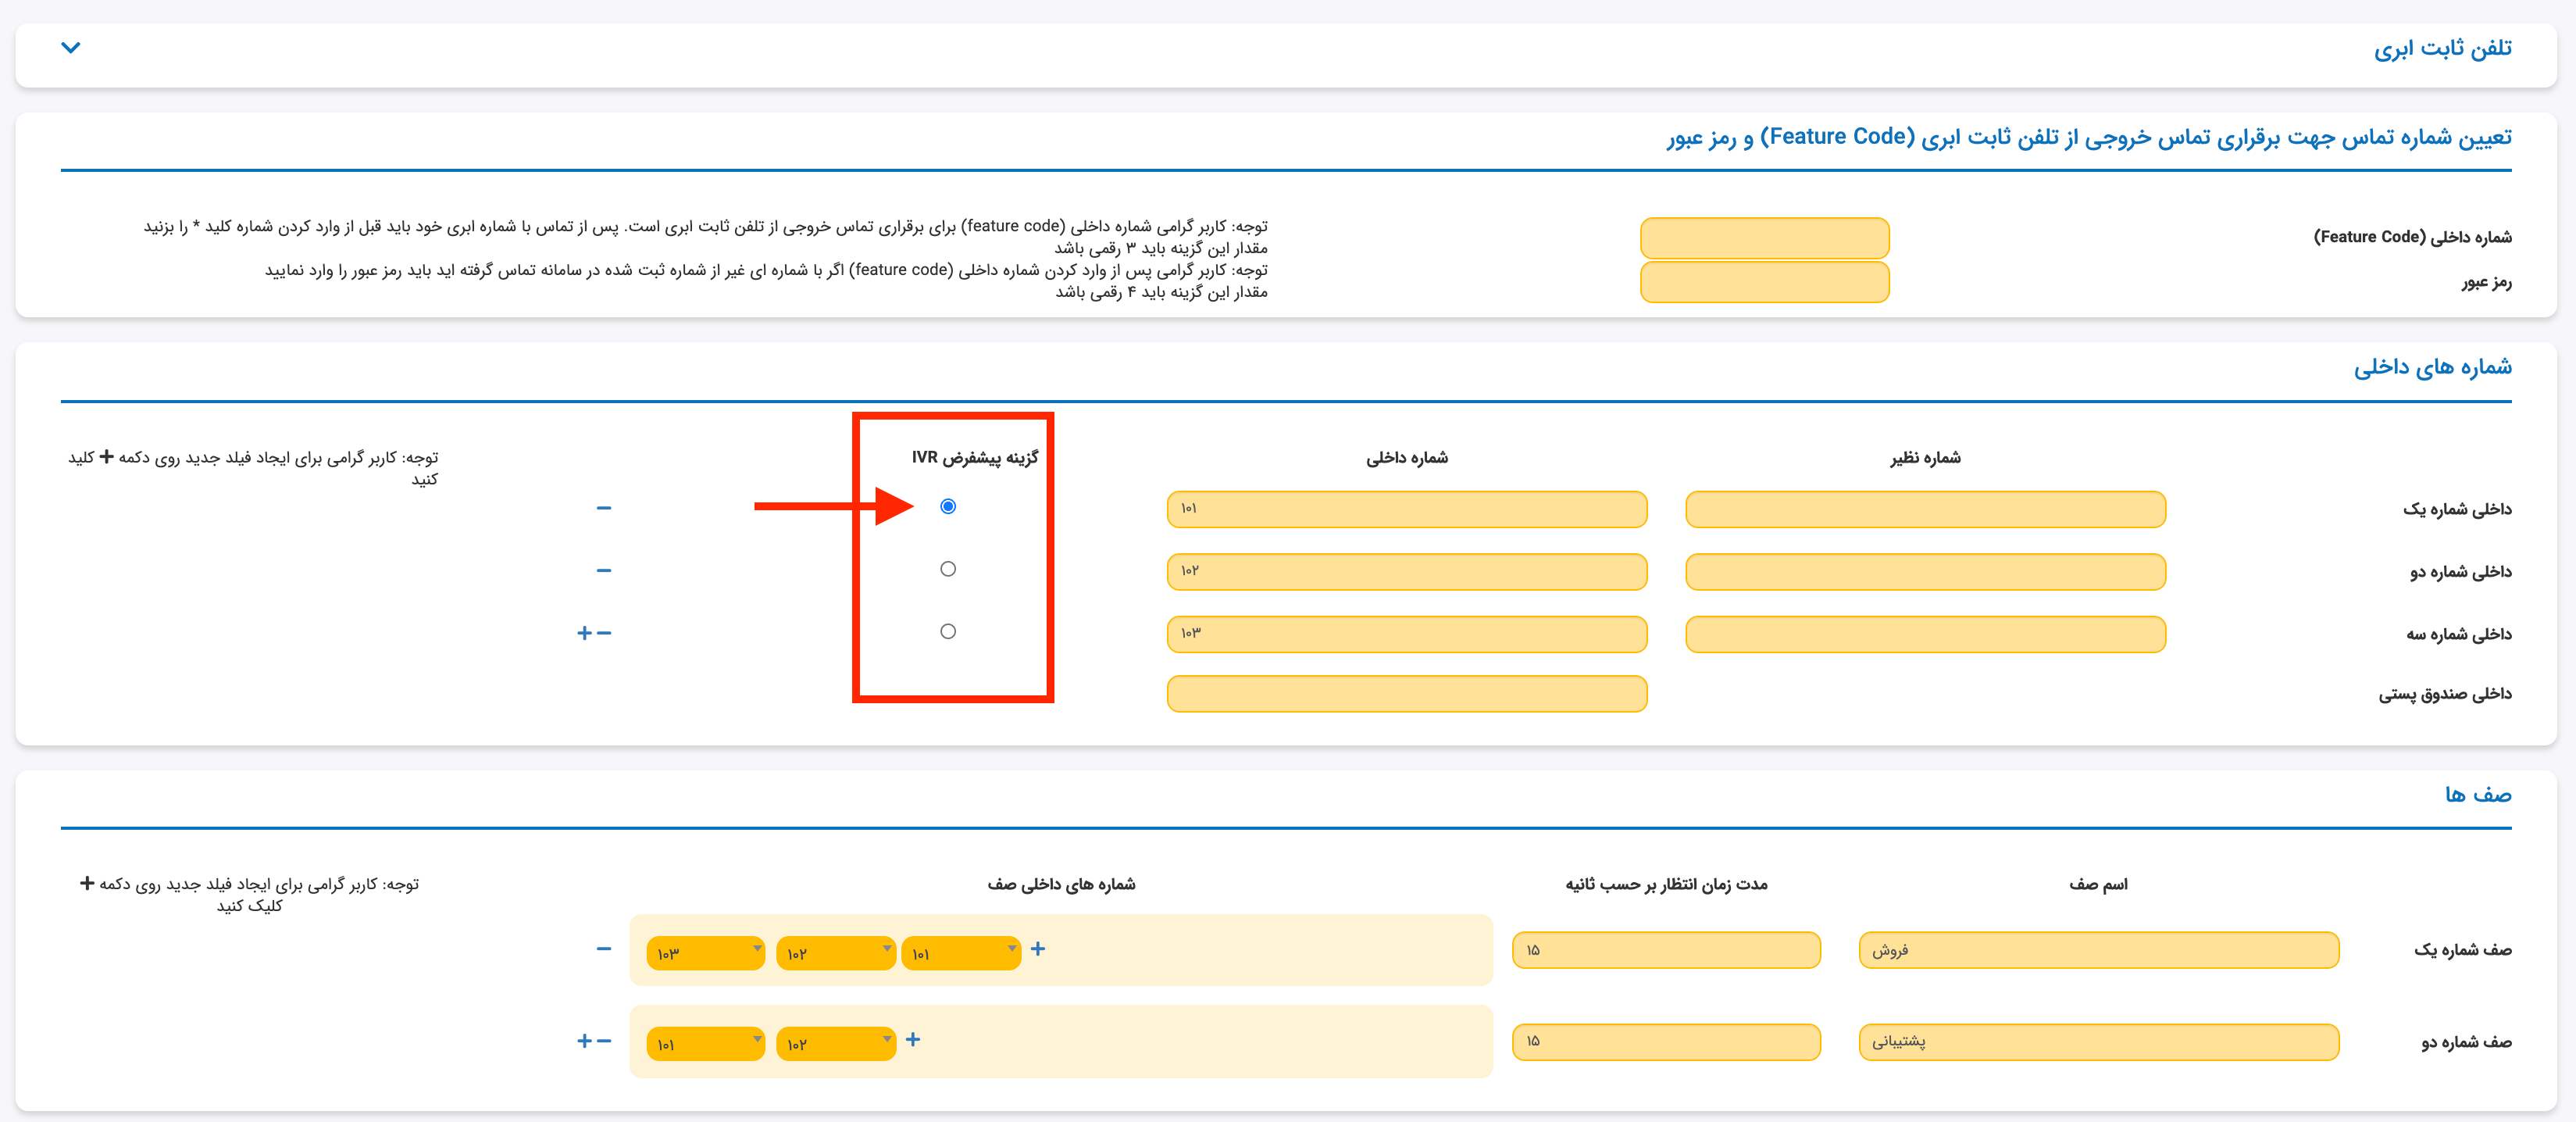This screenshot has width=2576, height=1122.
Task: Click the تلفن ثابت ابری panel title
Action: point(2442,48)
